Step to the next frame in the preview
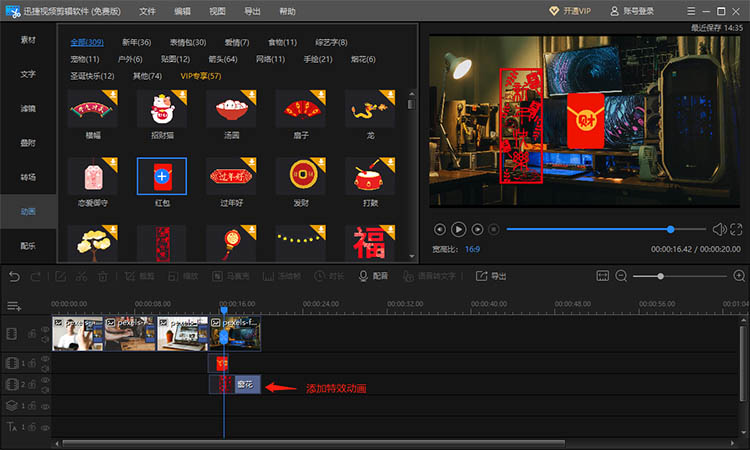Screen dimensions: 750x450 tap(477, 230)
